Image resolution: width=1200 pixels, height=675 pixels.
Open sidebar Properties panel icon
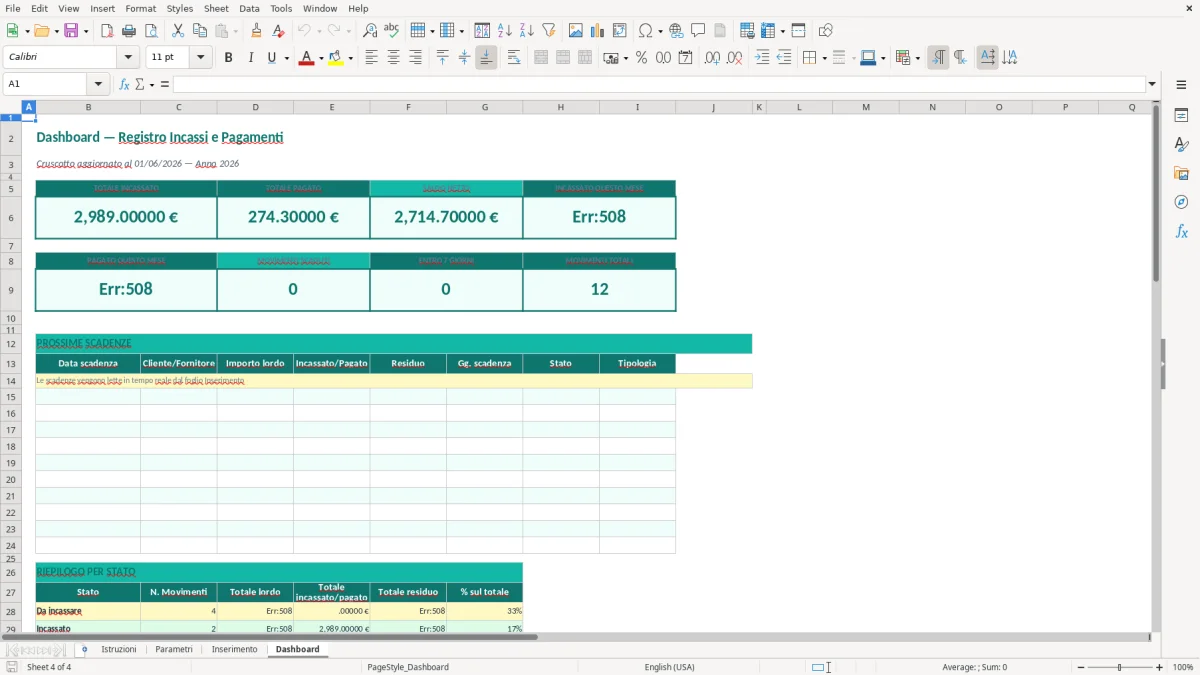coord(1181,116)
